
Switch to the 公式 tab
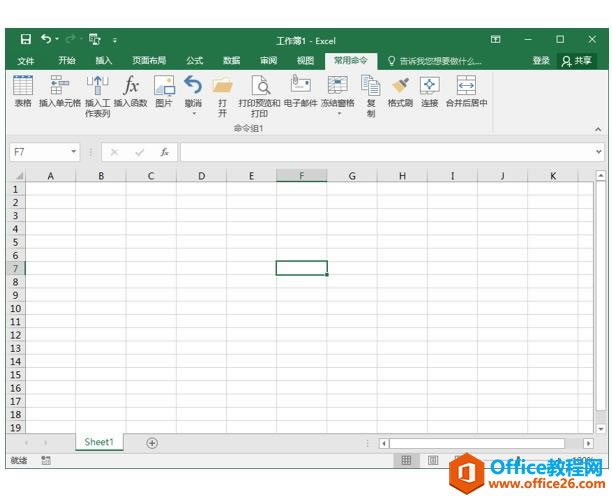click(194, 60)
